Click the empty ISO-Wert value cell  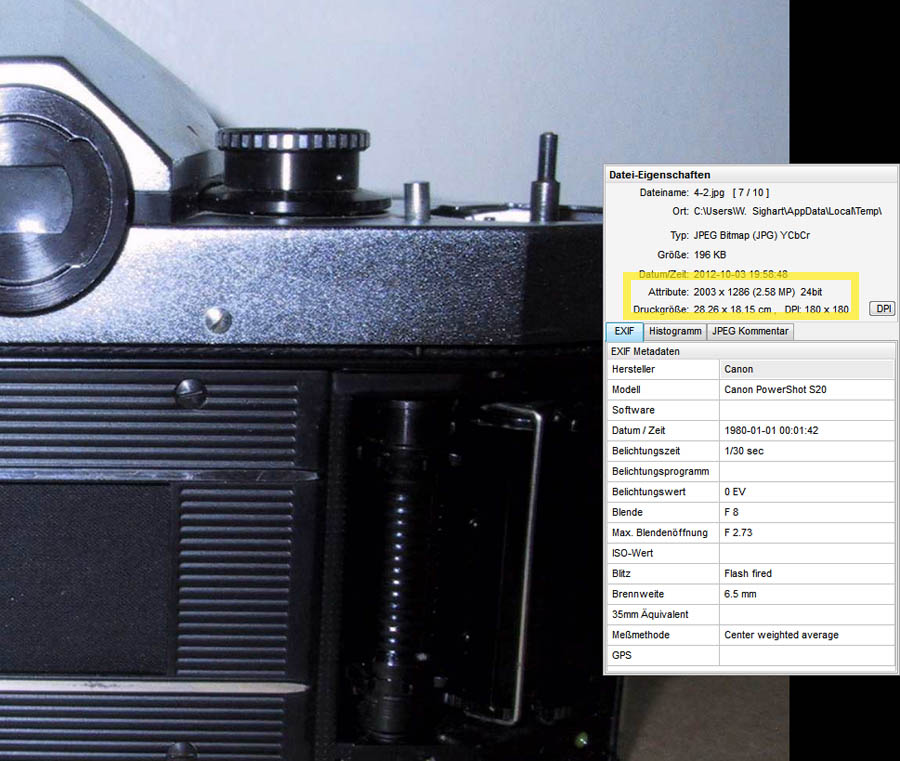pos(805,553)
